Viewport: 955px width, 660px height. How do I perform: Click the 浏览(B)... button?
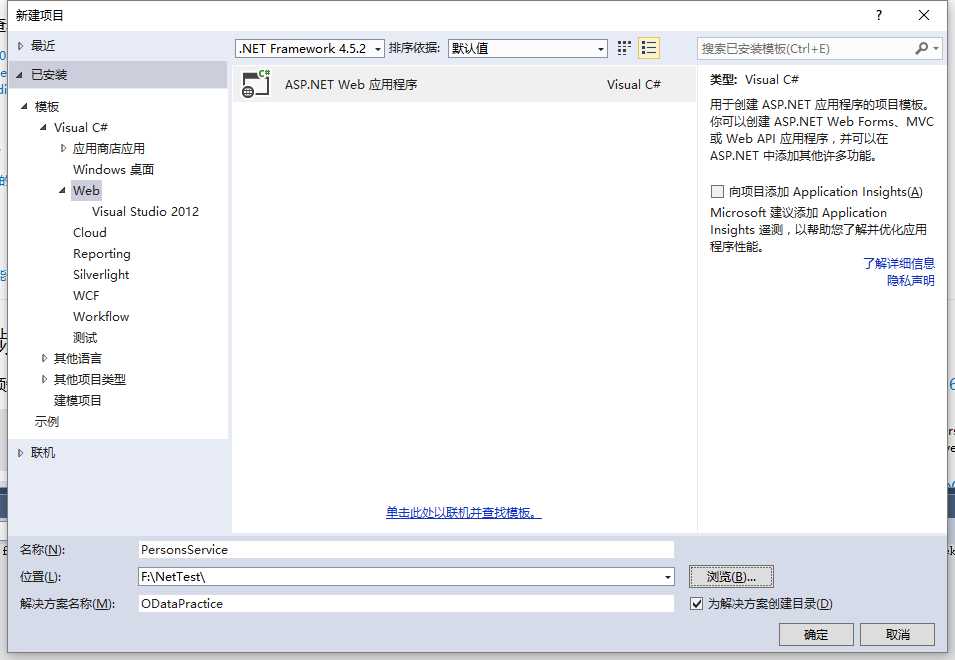(x=731, y=577)
